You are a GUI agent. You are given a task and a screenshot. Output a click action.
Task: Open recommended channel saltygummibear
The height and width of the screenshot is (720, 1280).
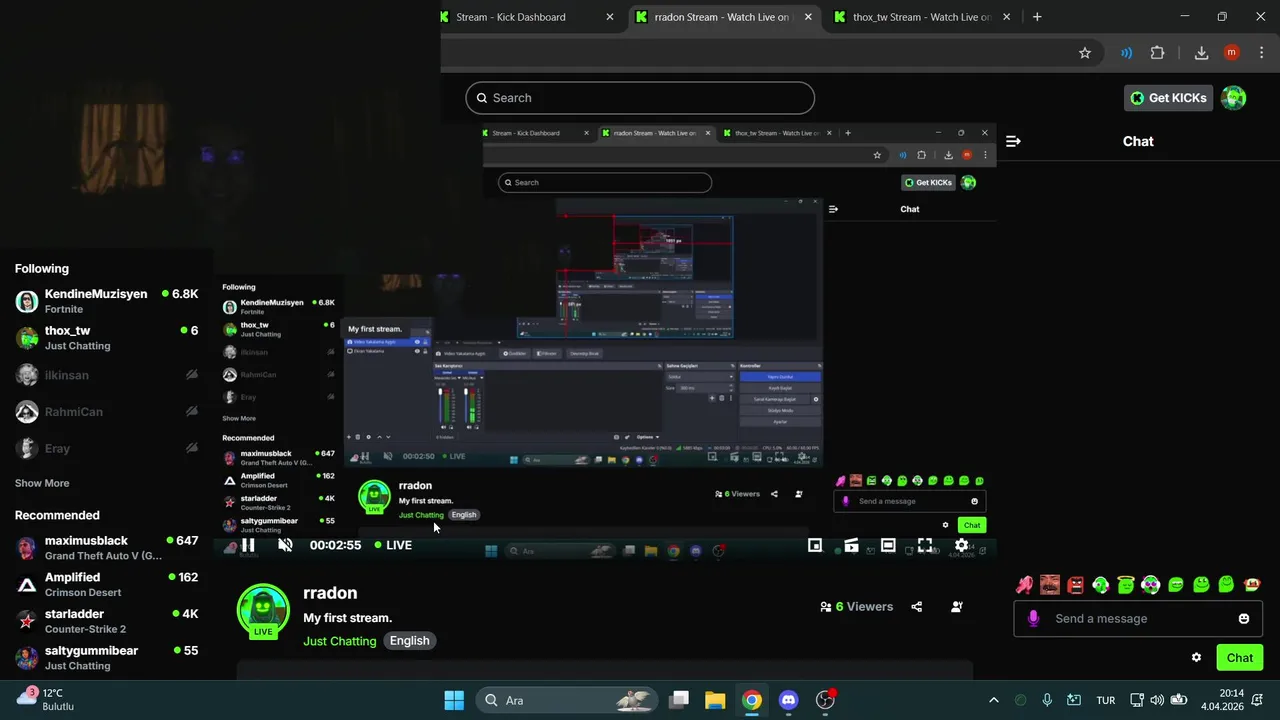[x=107, y=657]
